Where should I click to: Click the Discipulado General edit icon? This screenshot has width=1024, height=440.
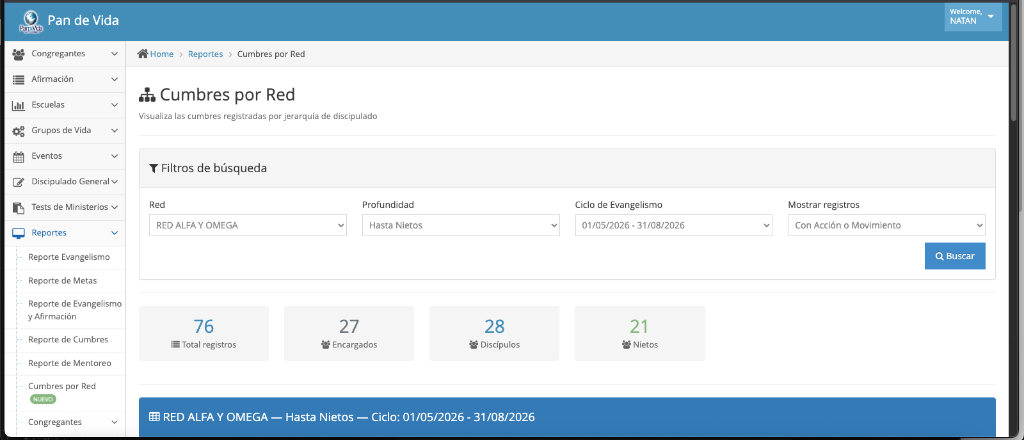(18, 182)
